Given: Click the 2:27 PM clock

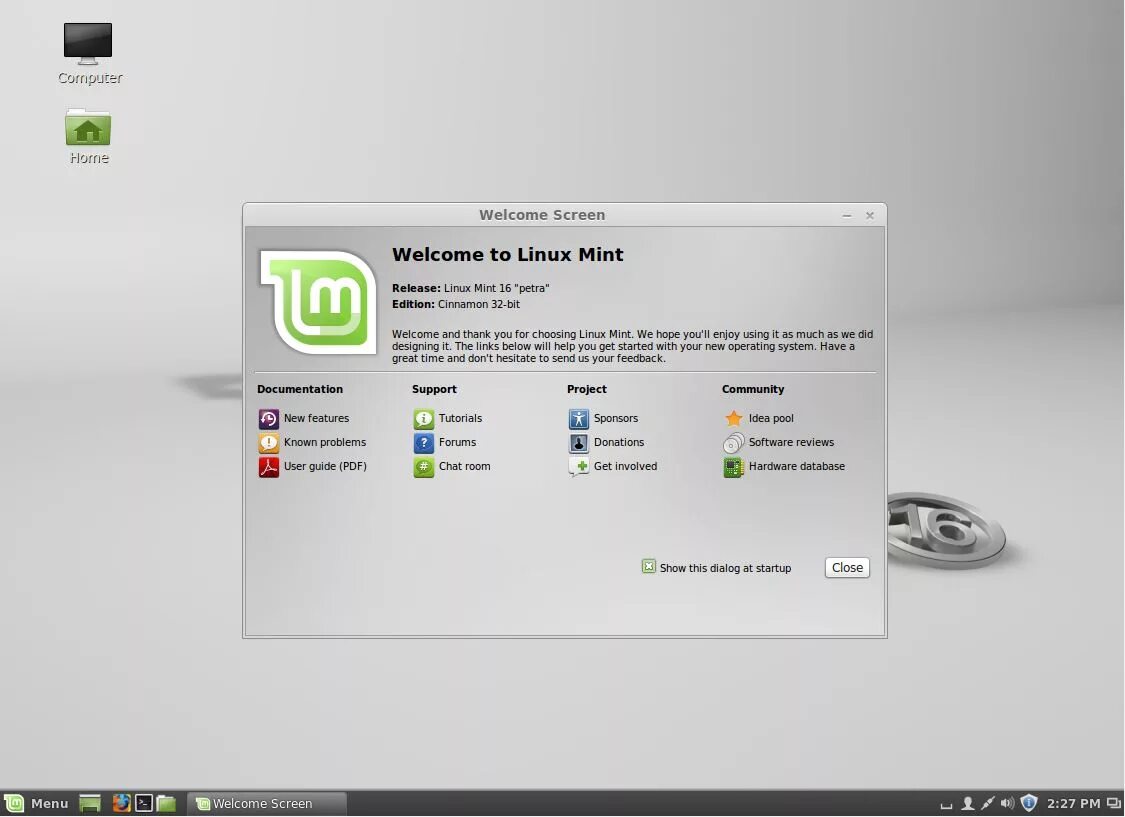Looking at the screenshot, I should tap(1073, 803).
